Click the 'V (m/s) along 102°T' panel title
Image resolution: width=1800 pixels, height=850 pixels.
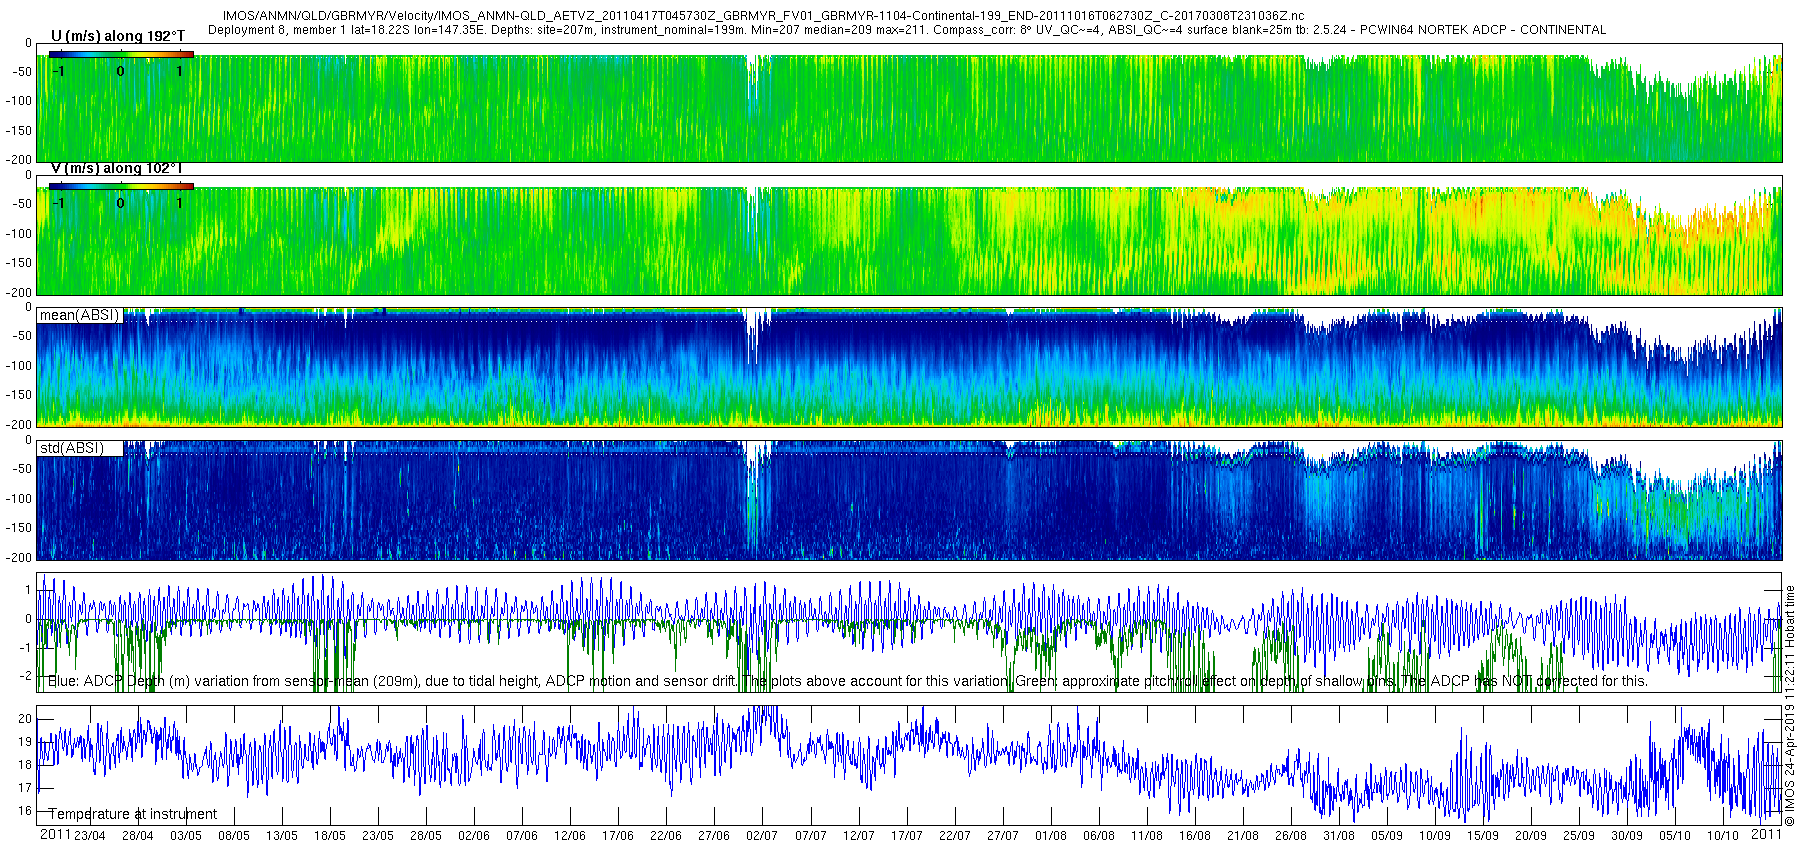point(117,168)
